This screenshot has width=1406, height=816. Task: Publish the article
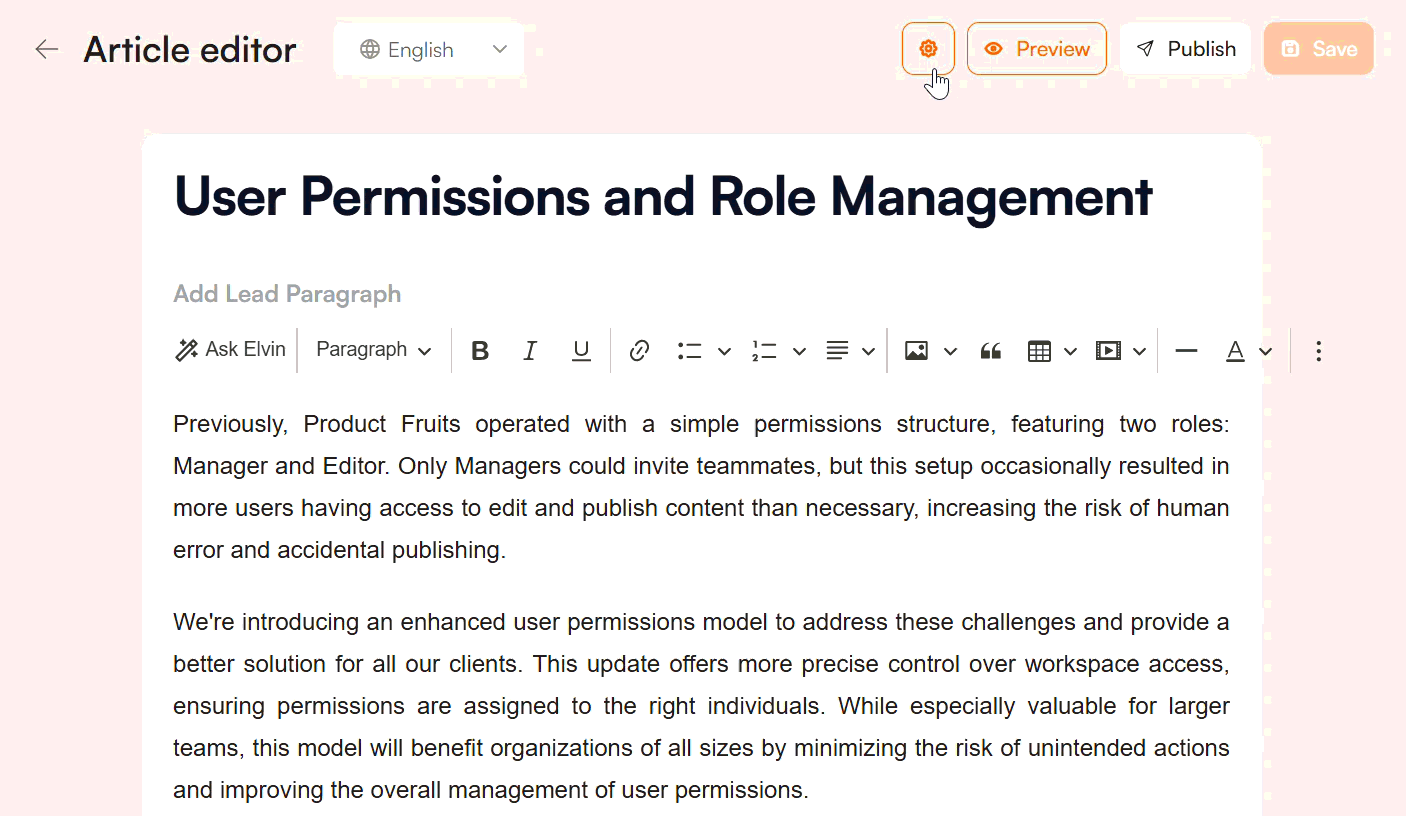pyautogui.click(x=1186, y=48)
